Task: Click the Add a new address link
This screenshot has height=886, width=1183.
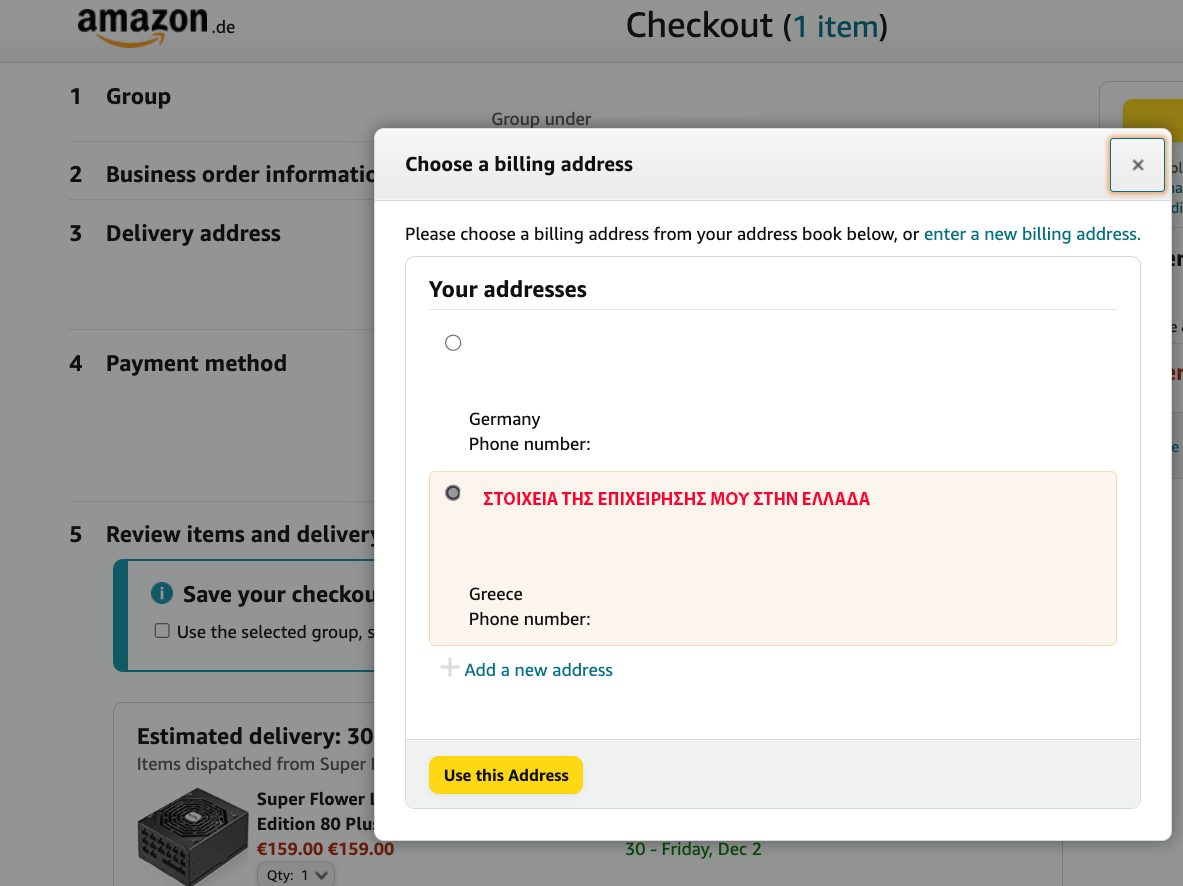Action: point(538,670)
